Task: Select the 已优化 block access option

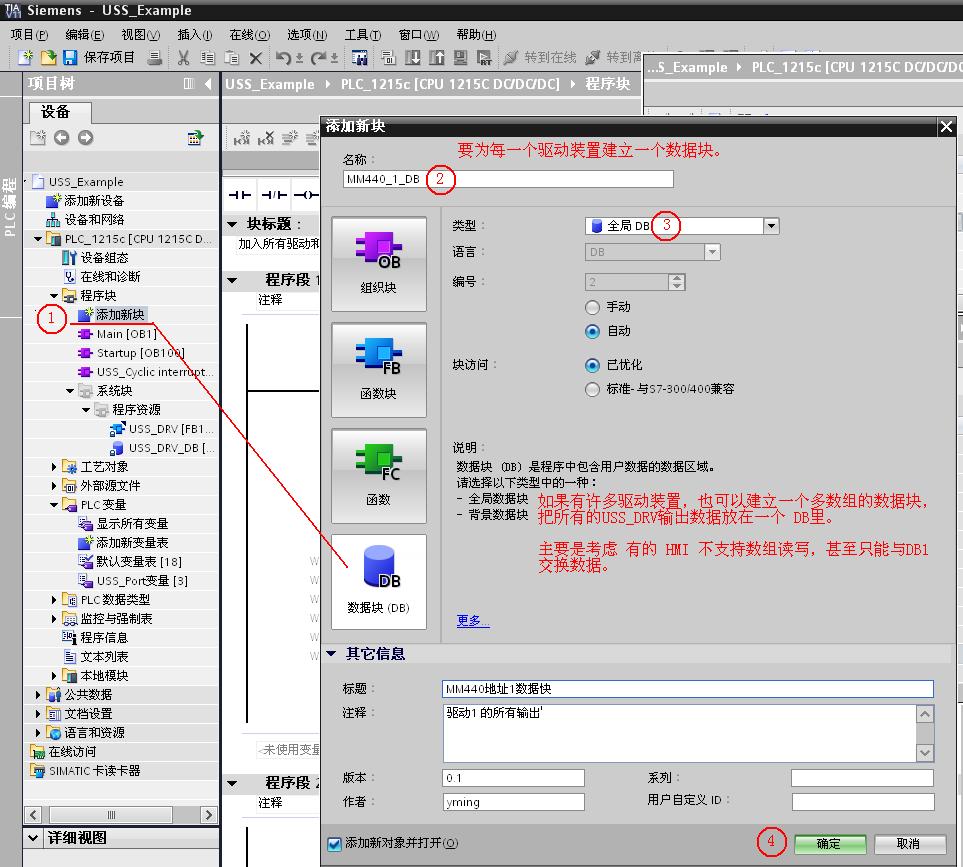Action: click(x=592, y=365)
